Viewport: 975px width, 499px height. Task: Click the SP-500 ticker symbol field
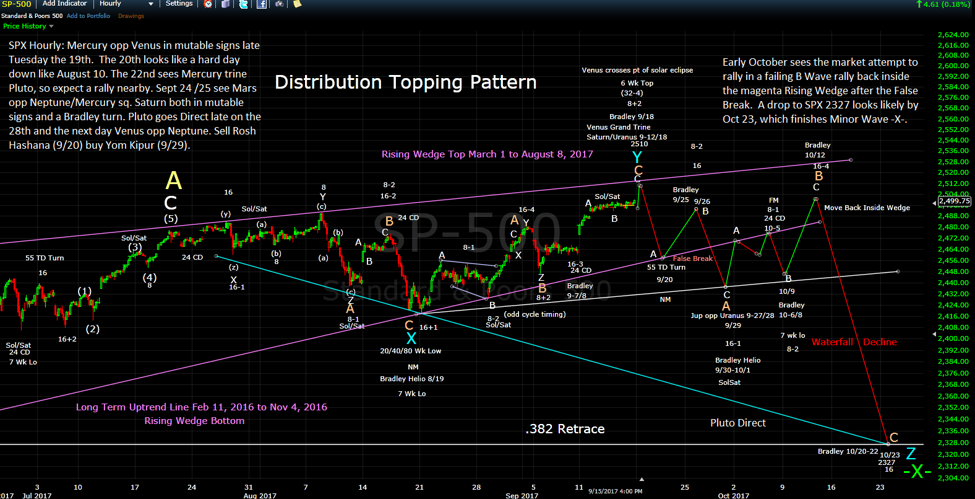pos(17,4)
